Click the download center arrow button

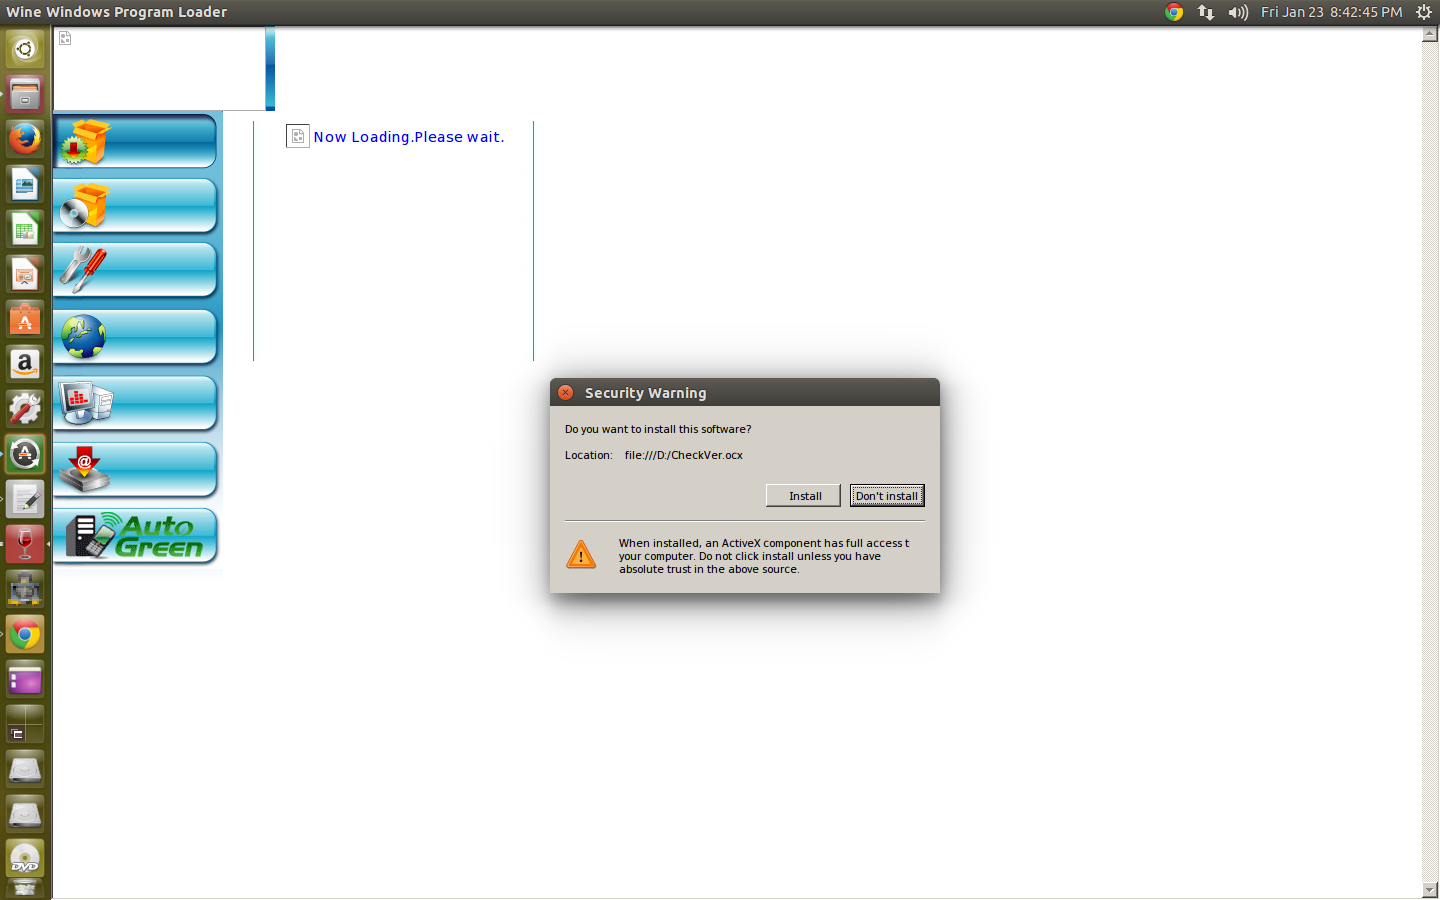click(135, 470)
